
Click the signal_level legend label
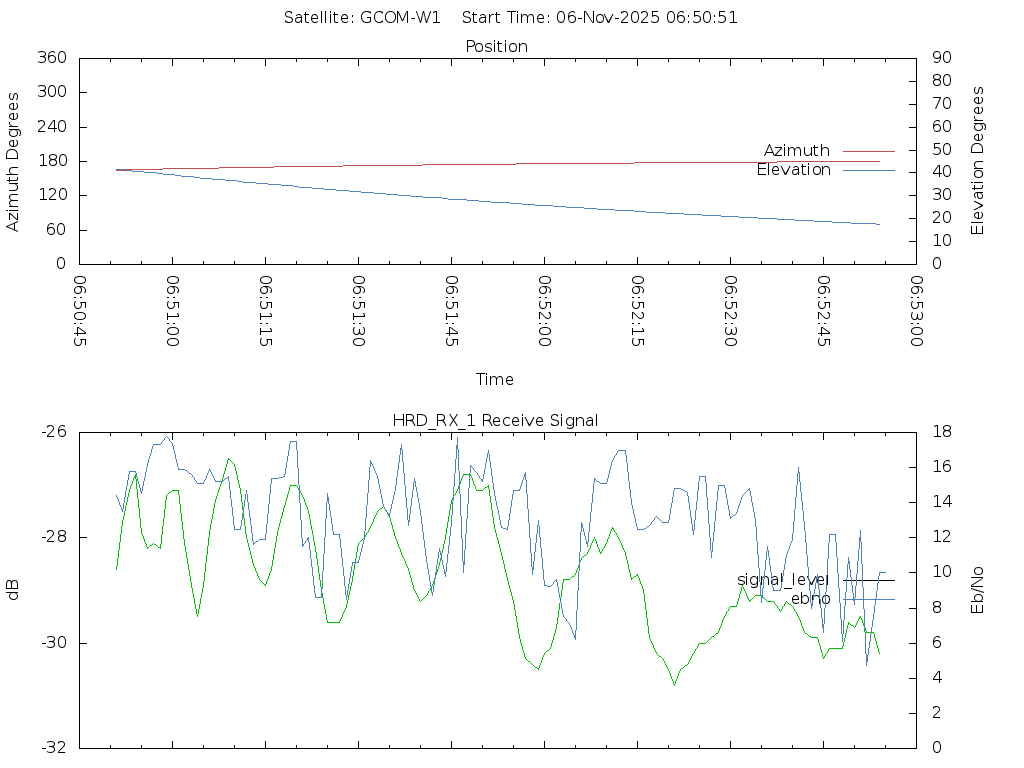[783, 580]
